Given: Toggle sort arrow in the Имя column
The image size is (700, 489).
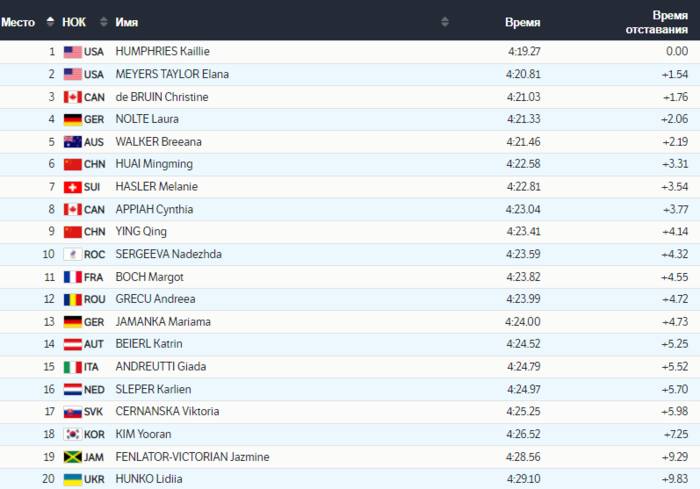Looking at the screenshot, I should pos(445,21).
